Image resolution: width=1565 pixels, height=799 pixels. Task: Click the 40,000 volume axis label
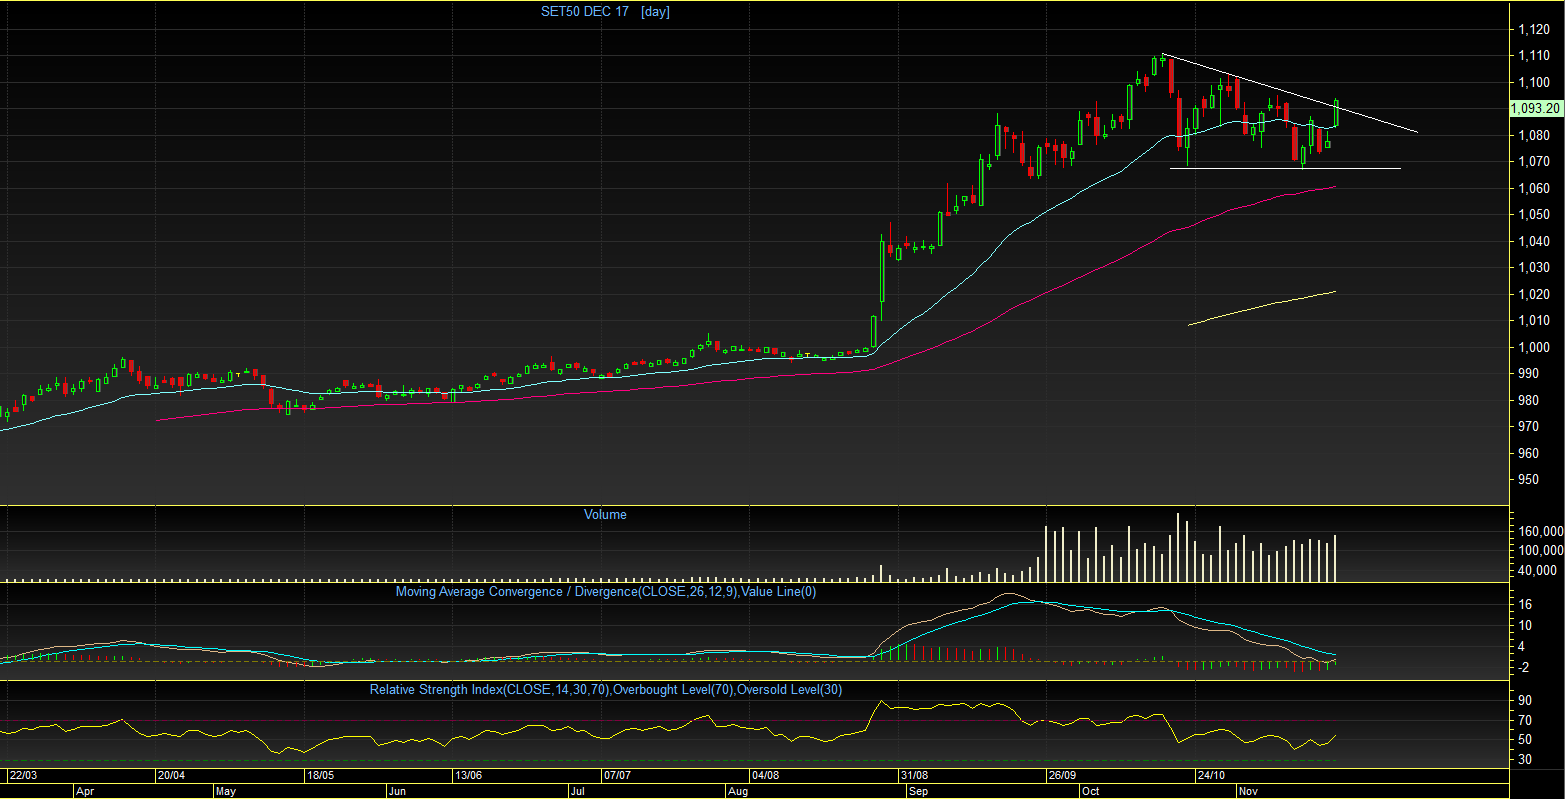(x=1538, y=571)
